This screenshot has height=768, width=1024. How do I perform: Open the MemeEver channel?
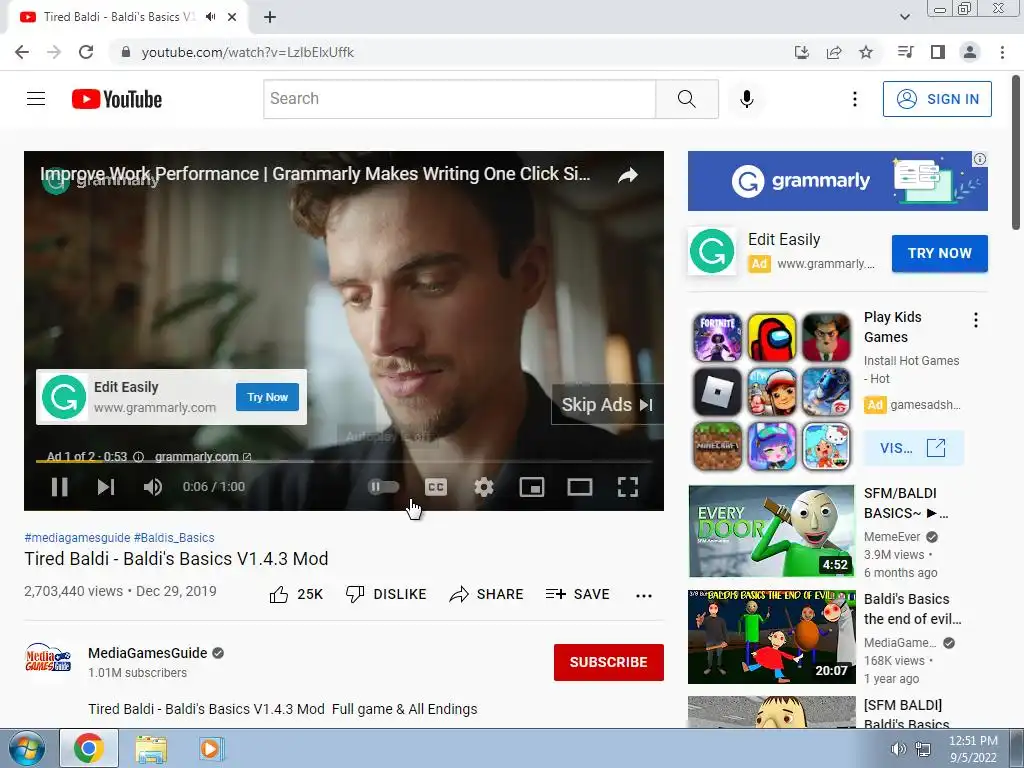(892, 537)
